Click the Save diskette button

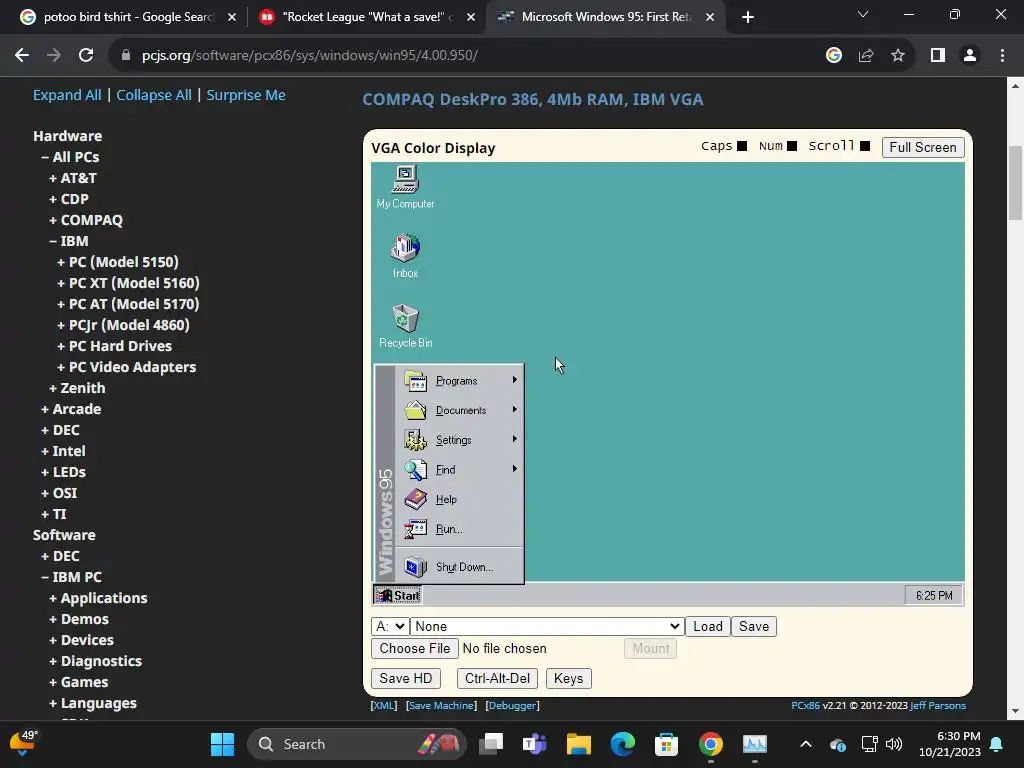pyautogui.click(x=754, y=626)
